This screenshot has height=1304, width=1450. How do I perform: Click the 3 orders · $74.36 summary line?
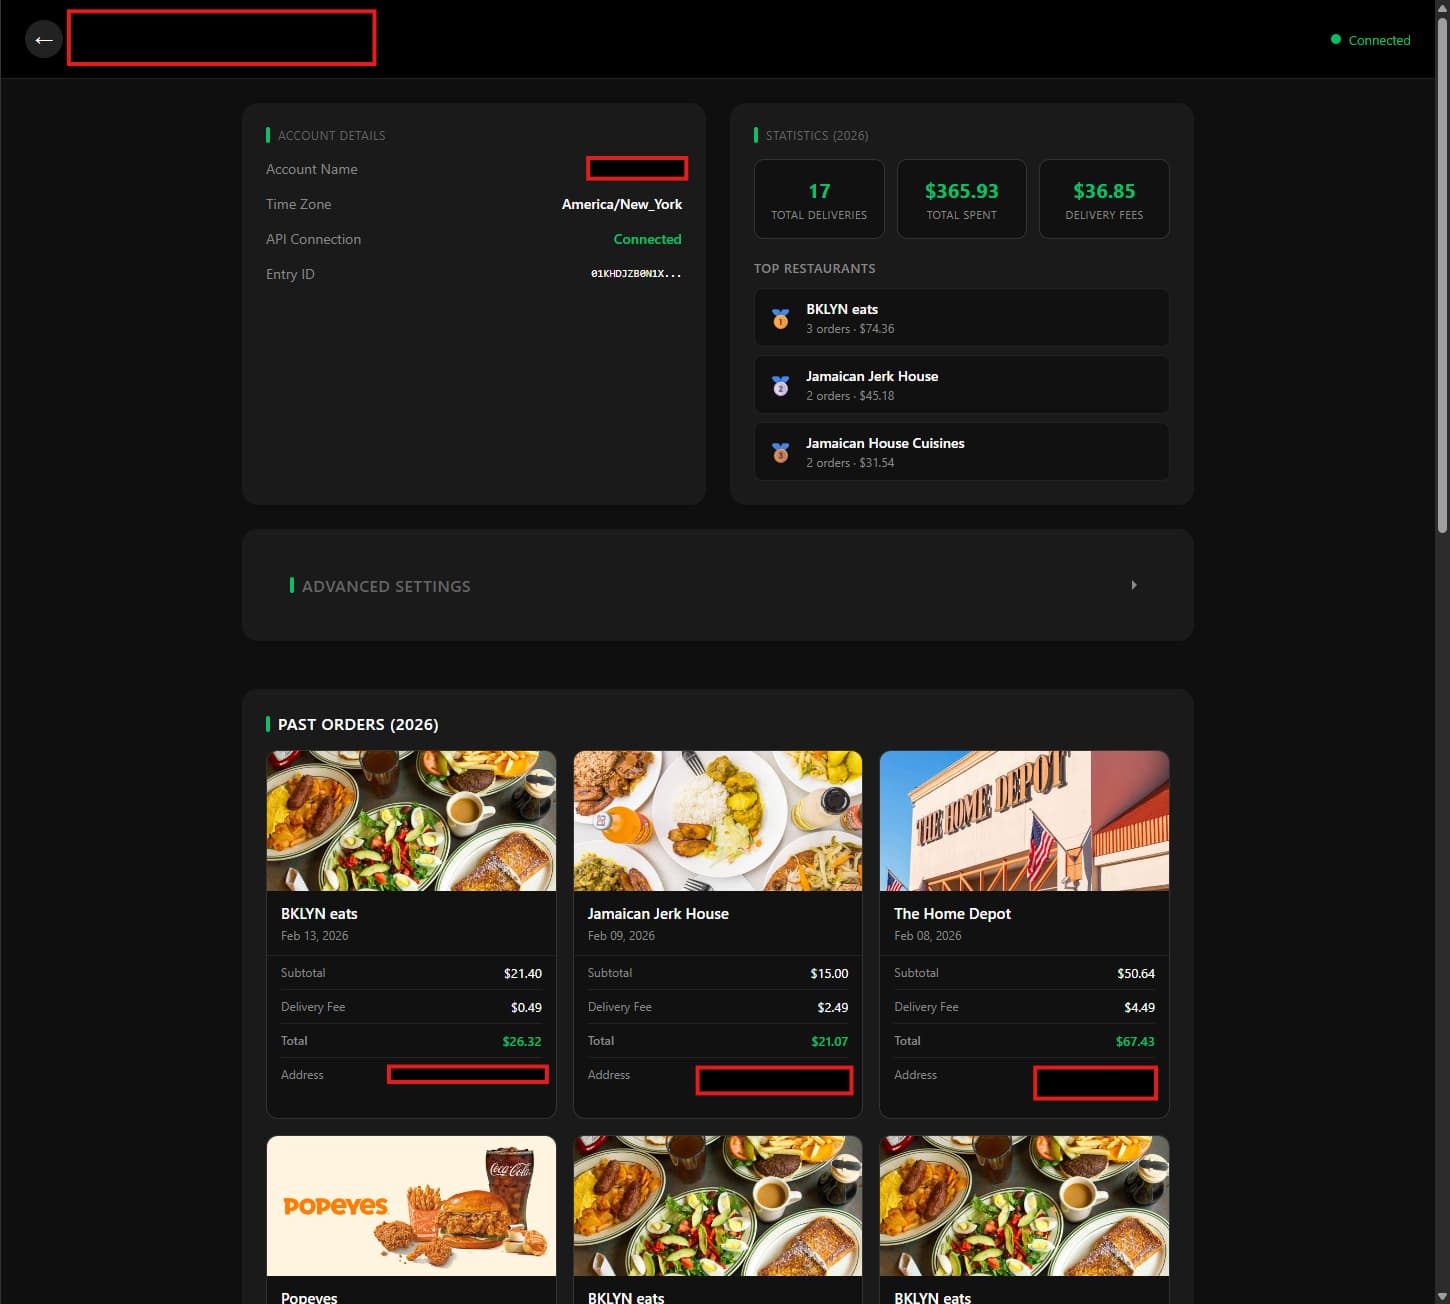click(850, 329)
